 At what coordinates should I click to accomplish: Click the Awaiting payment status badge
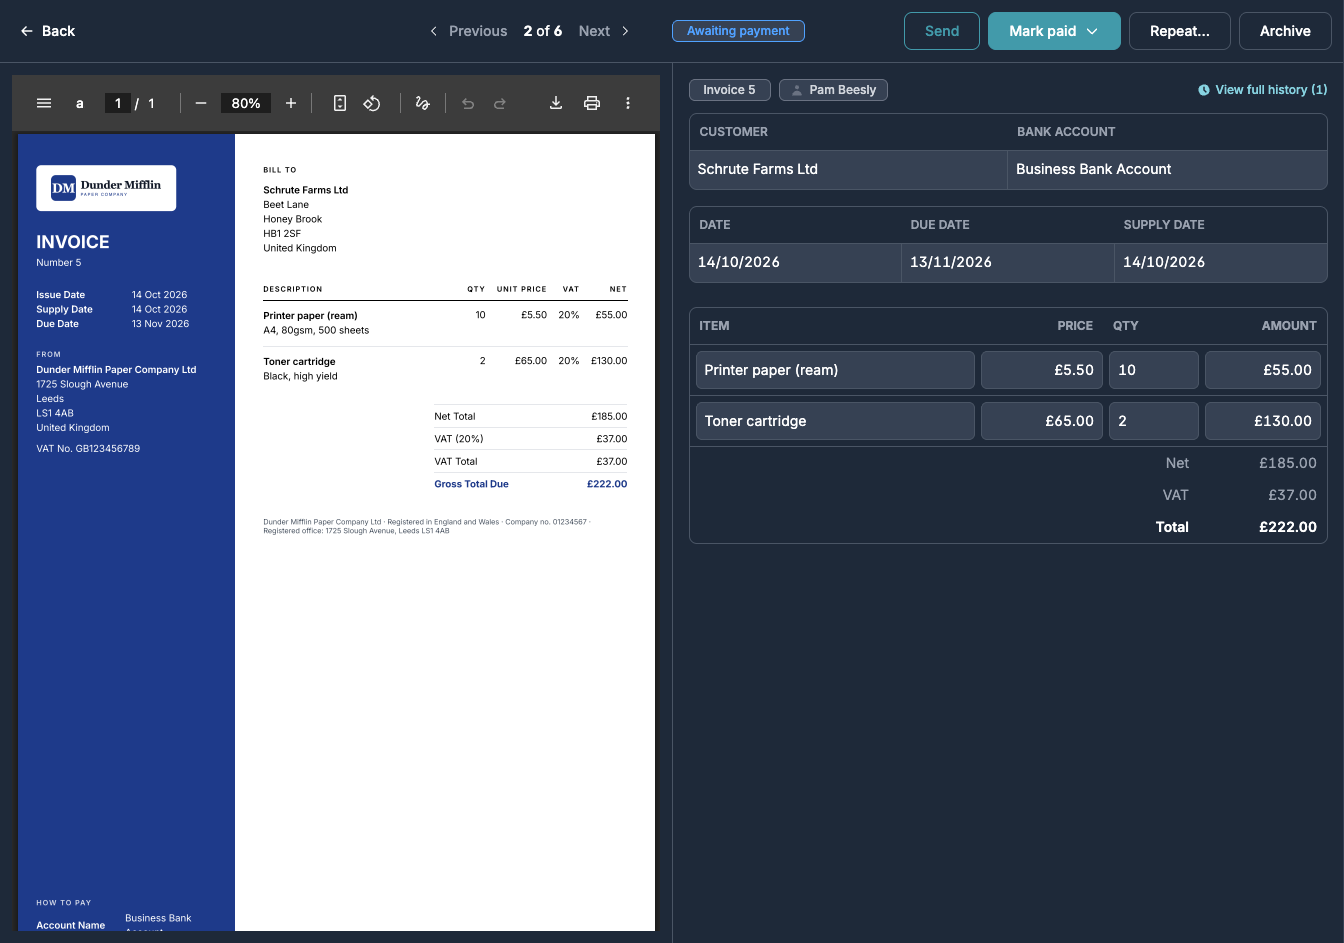(x=738, y=31)
